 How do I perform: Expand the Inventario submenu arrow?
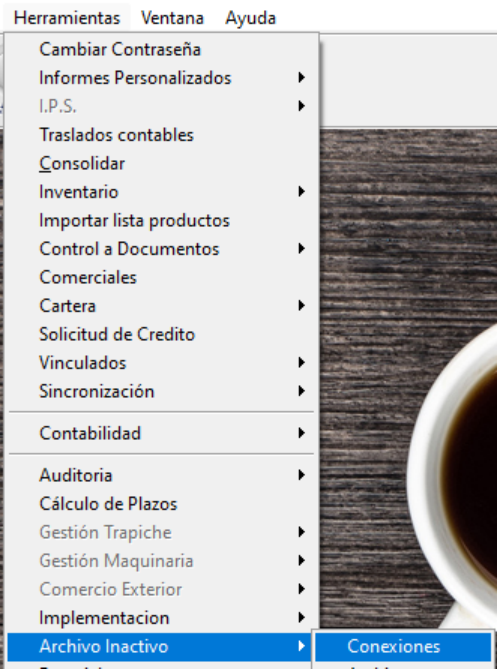(302, 192)
